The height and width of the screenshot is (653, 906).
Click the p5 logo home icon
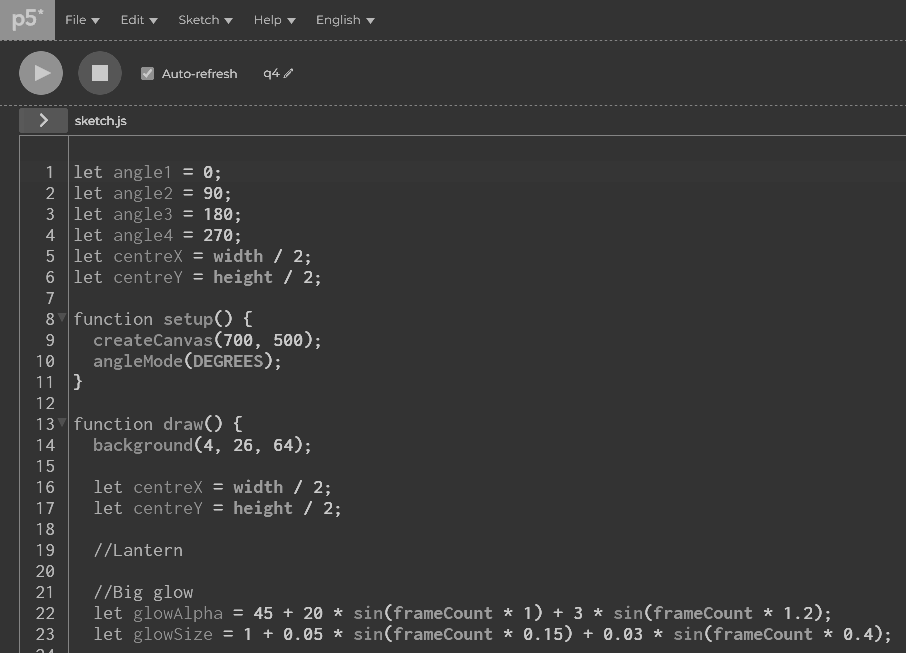[x=27, y=20]
